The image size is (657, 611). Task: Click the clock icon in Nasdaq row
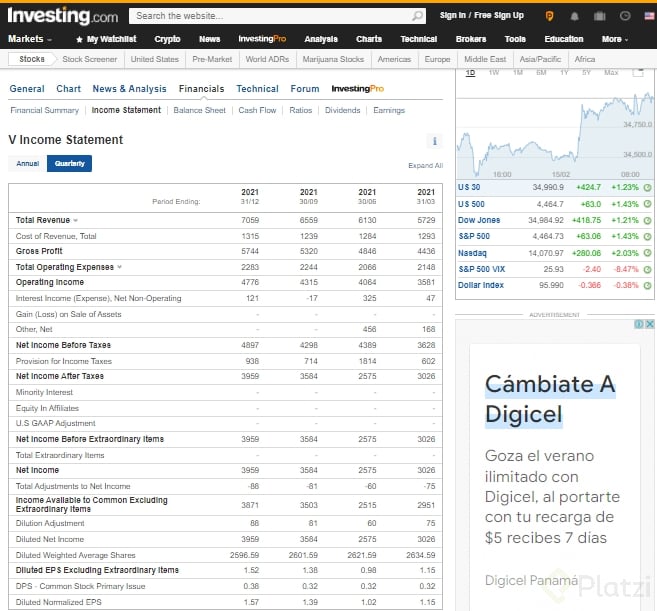point(647,253)
